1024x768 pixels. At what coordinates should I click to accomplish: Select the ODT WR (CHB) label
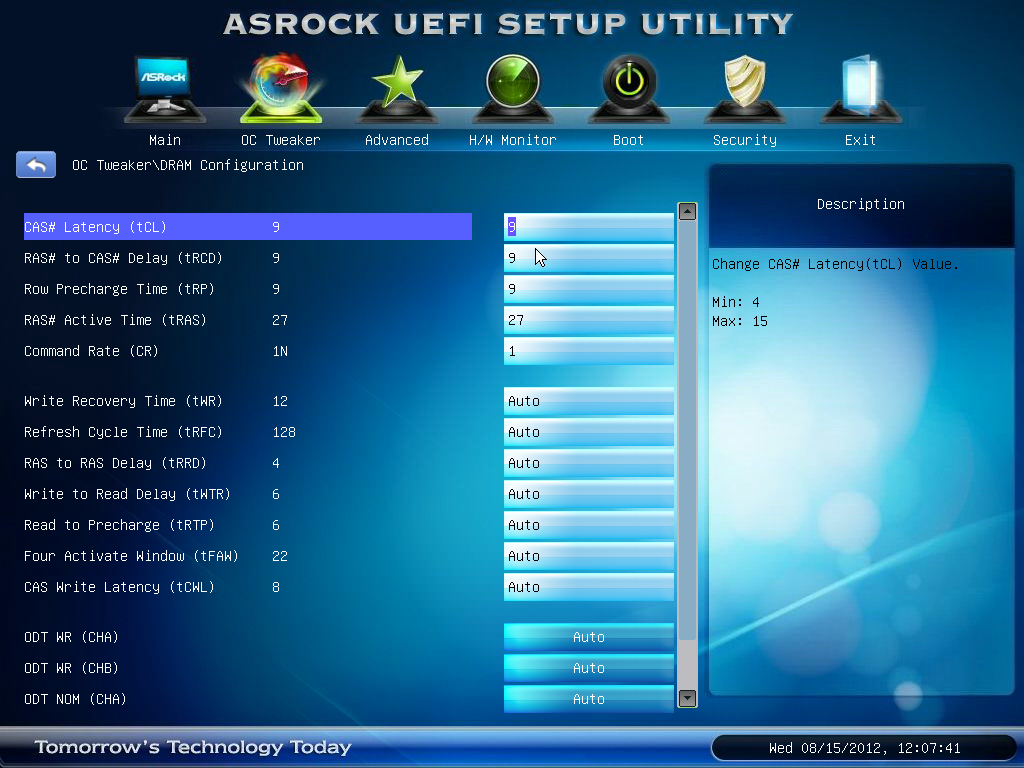coord(72,668)
